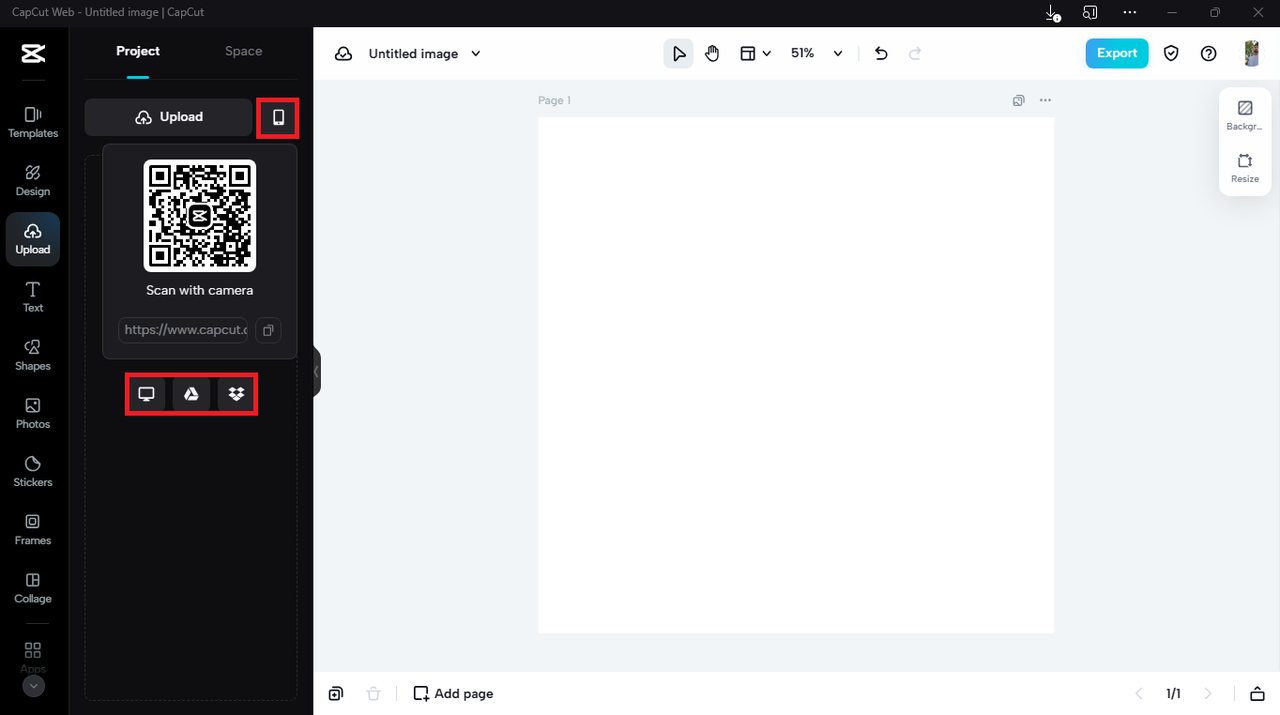Upload from Google Drive icon

tap(191, 394)
